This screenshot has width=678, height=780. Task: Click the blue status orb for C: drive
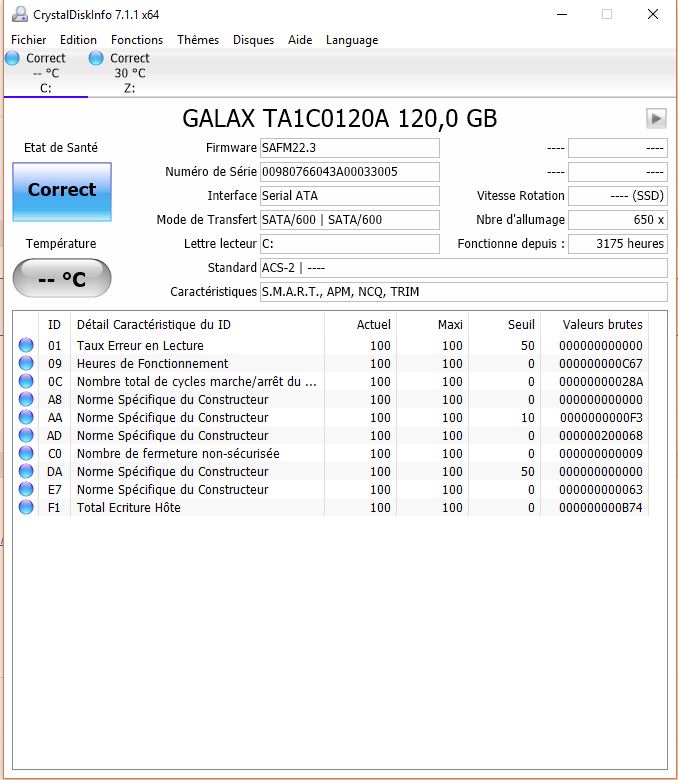12,58
